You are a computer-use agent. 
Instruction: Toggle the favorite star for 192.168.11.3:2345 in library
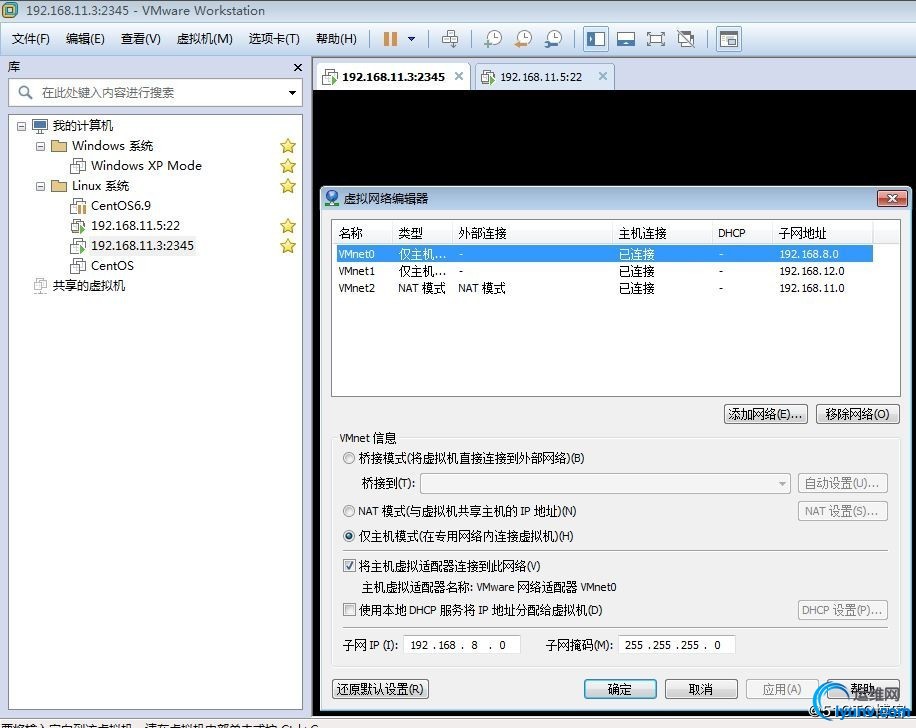287,246
